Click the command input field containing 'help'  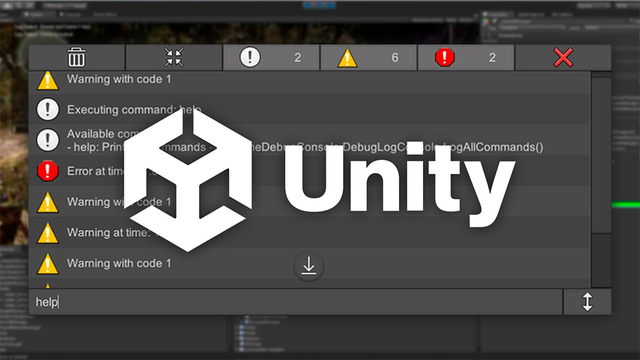point(296,302)
